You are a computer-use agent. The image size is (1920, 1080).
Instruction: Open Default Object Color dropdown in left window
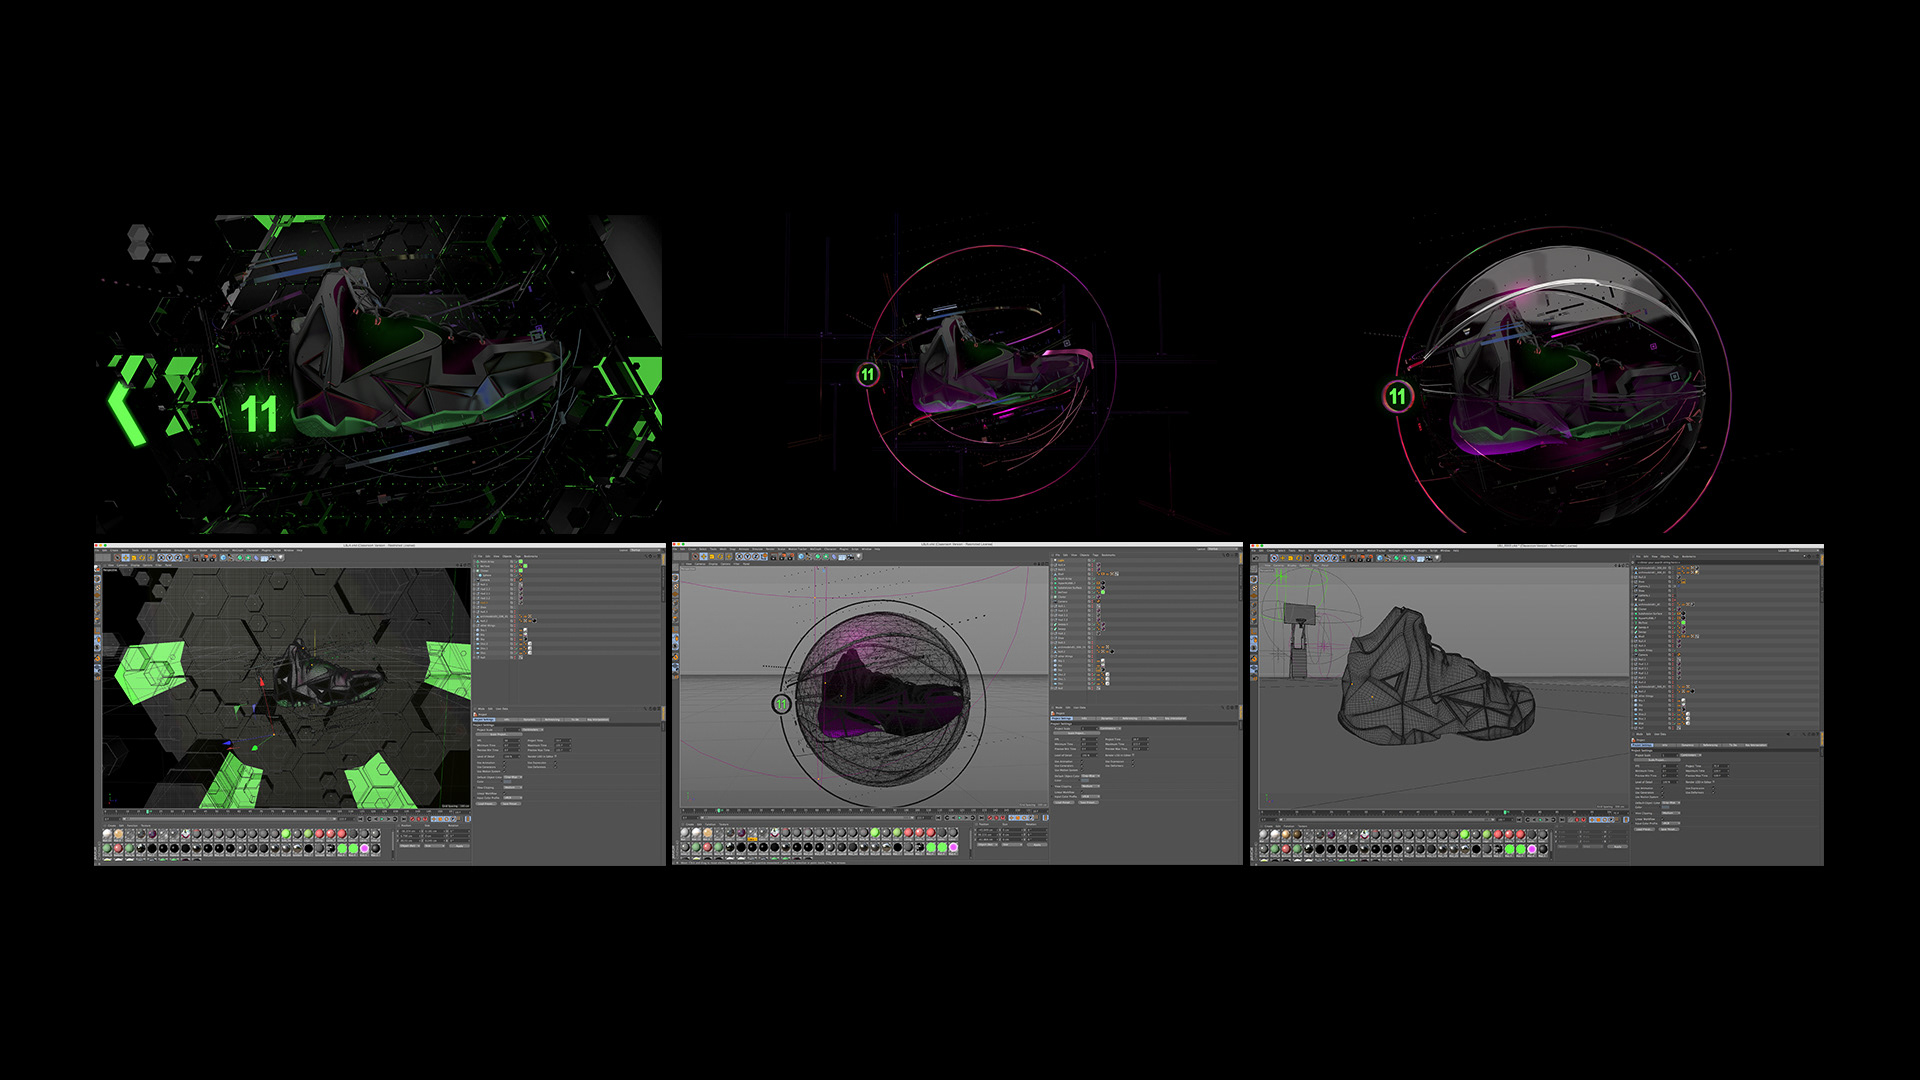coord(513,777)
